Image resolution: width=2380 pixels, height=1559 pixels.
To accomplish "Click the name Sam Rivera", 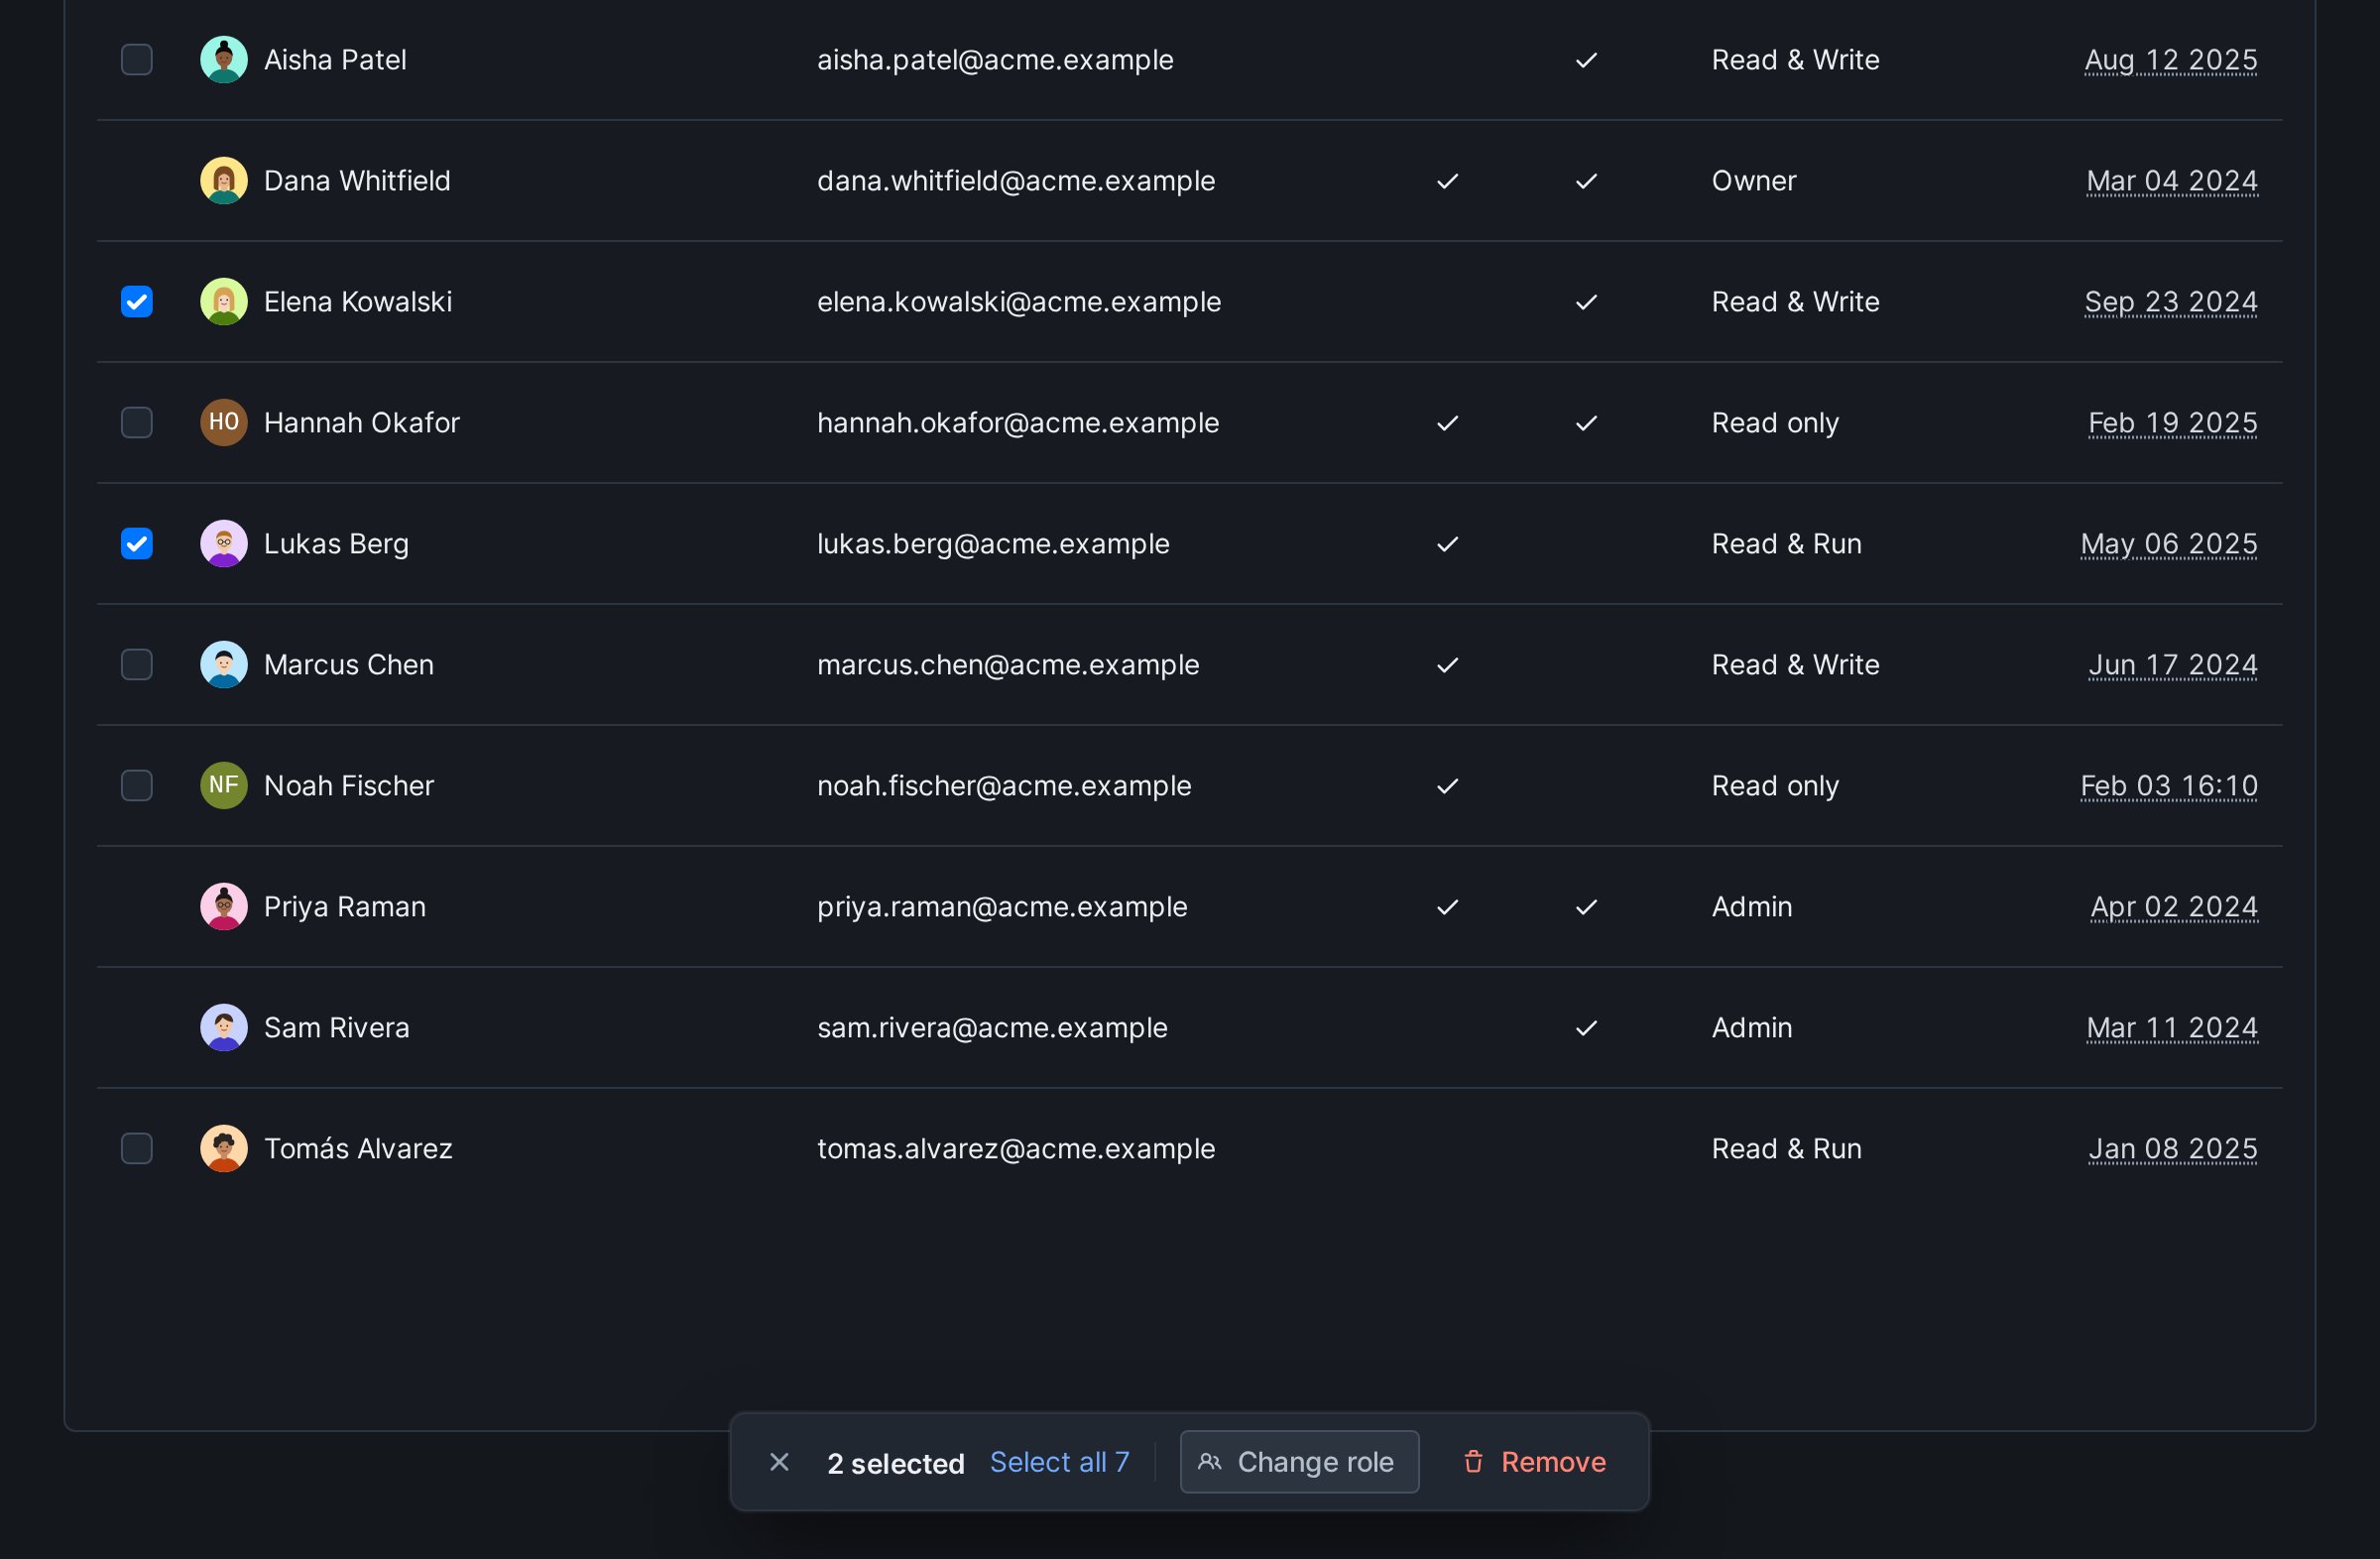I will pyautogui.click(x=337, y=1028).
